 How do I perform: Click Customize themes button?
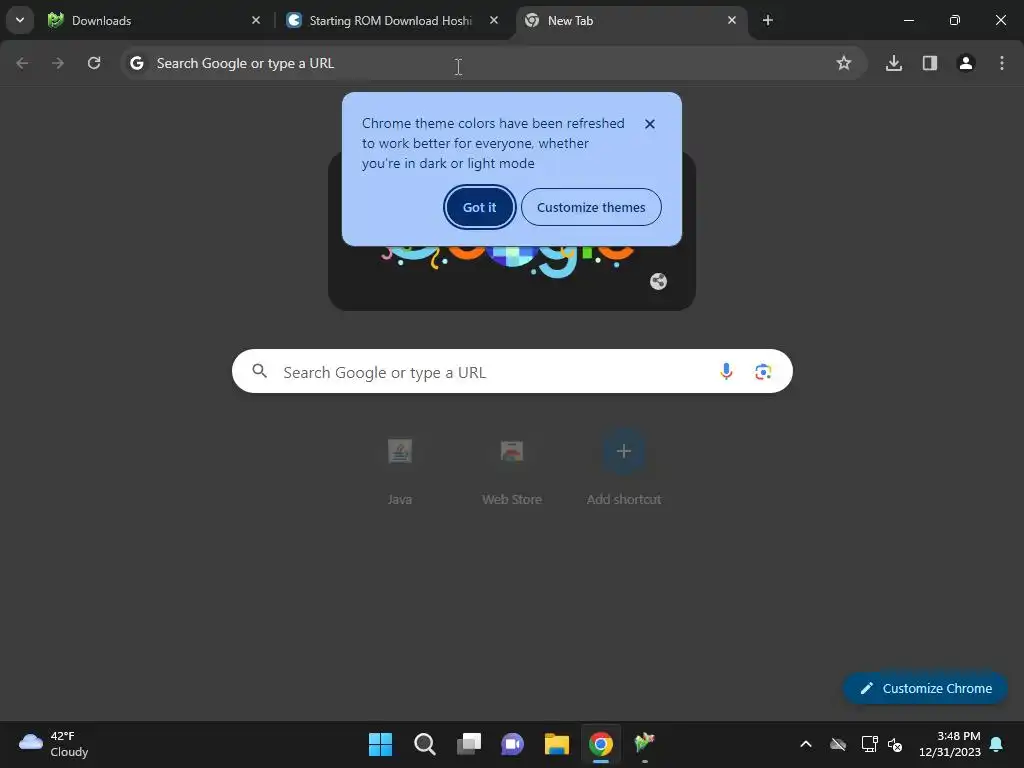(591, 207)
